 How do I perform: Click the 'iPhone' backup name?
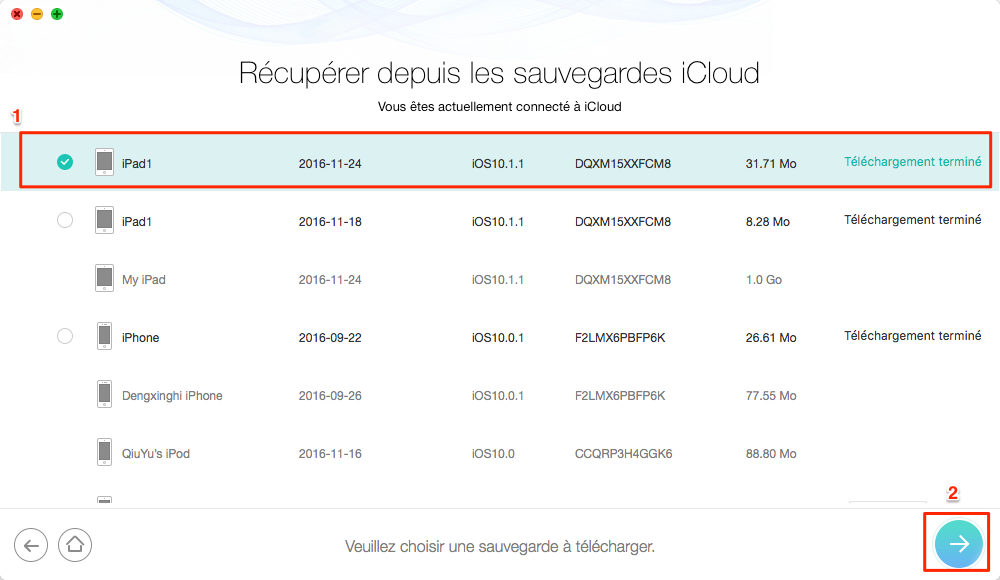click(140, 338)
